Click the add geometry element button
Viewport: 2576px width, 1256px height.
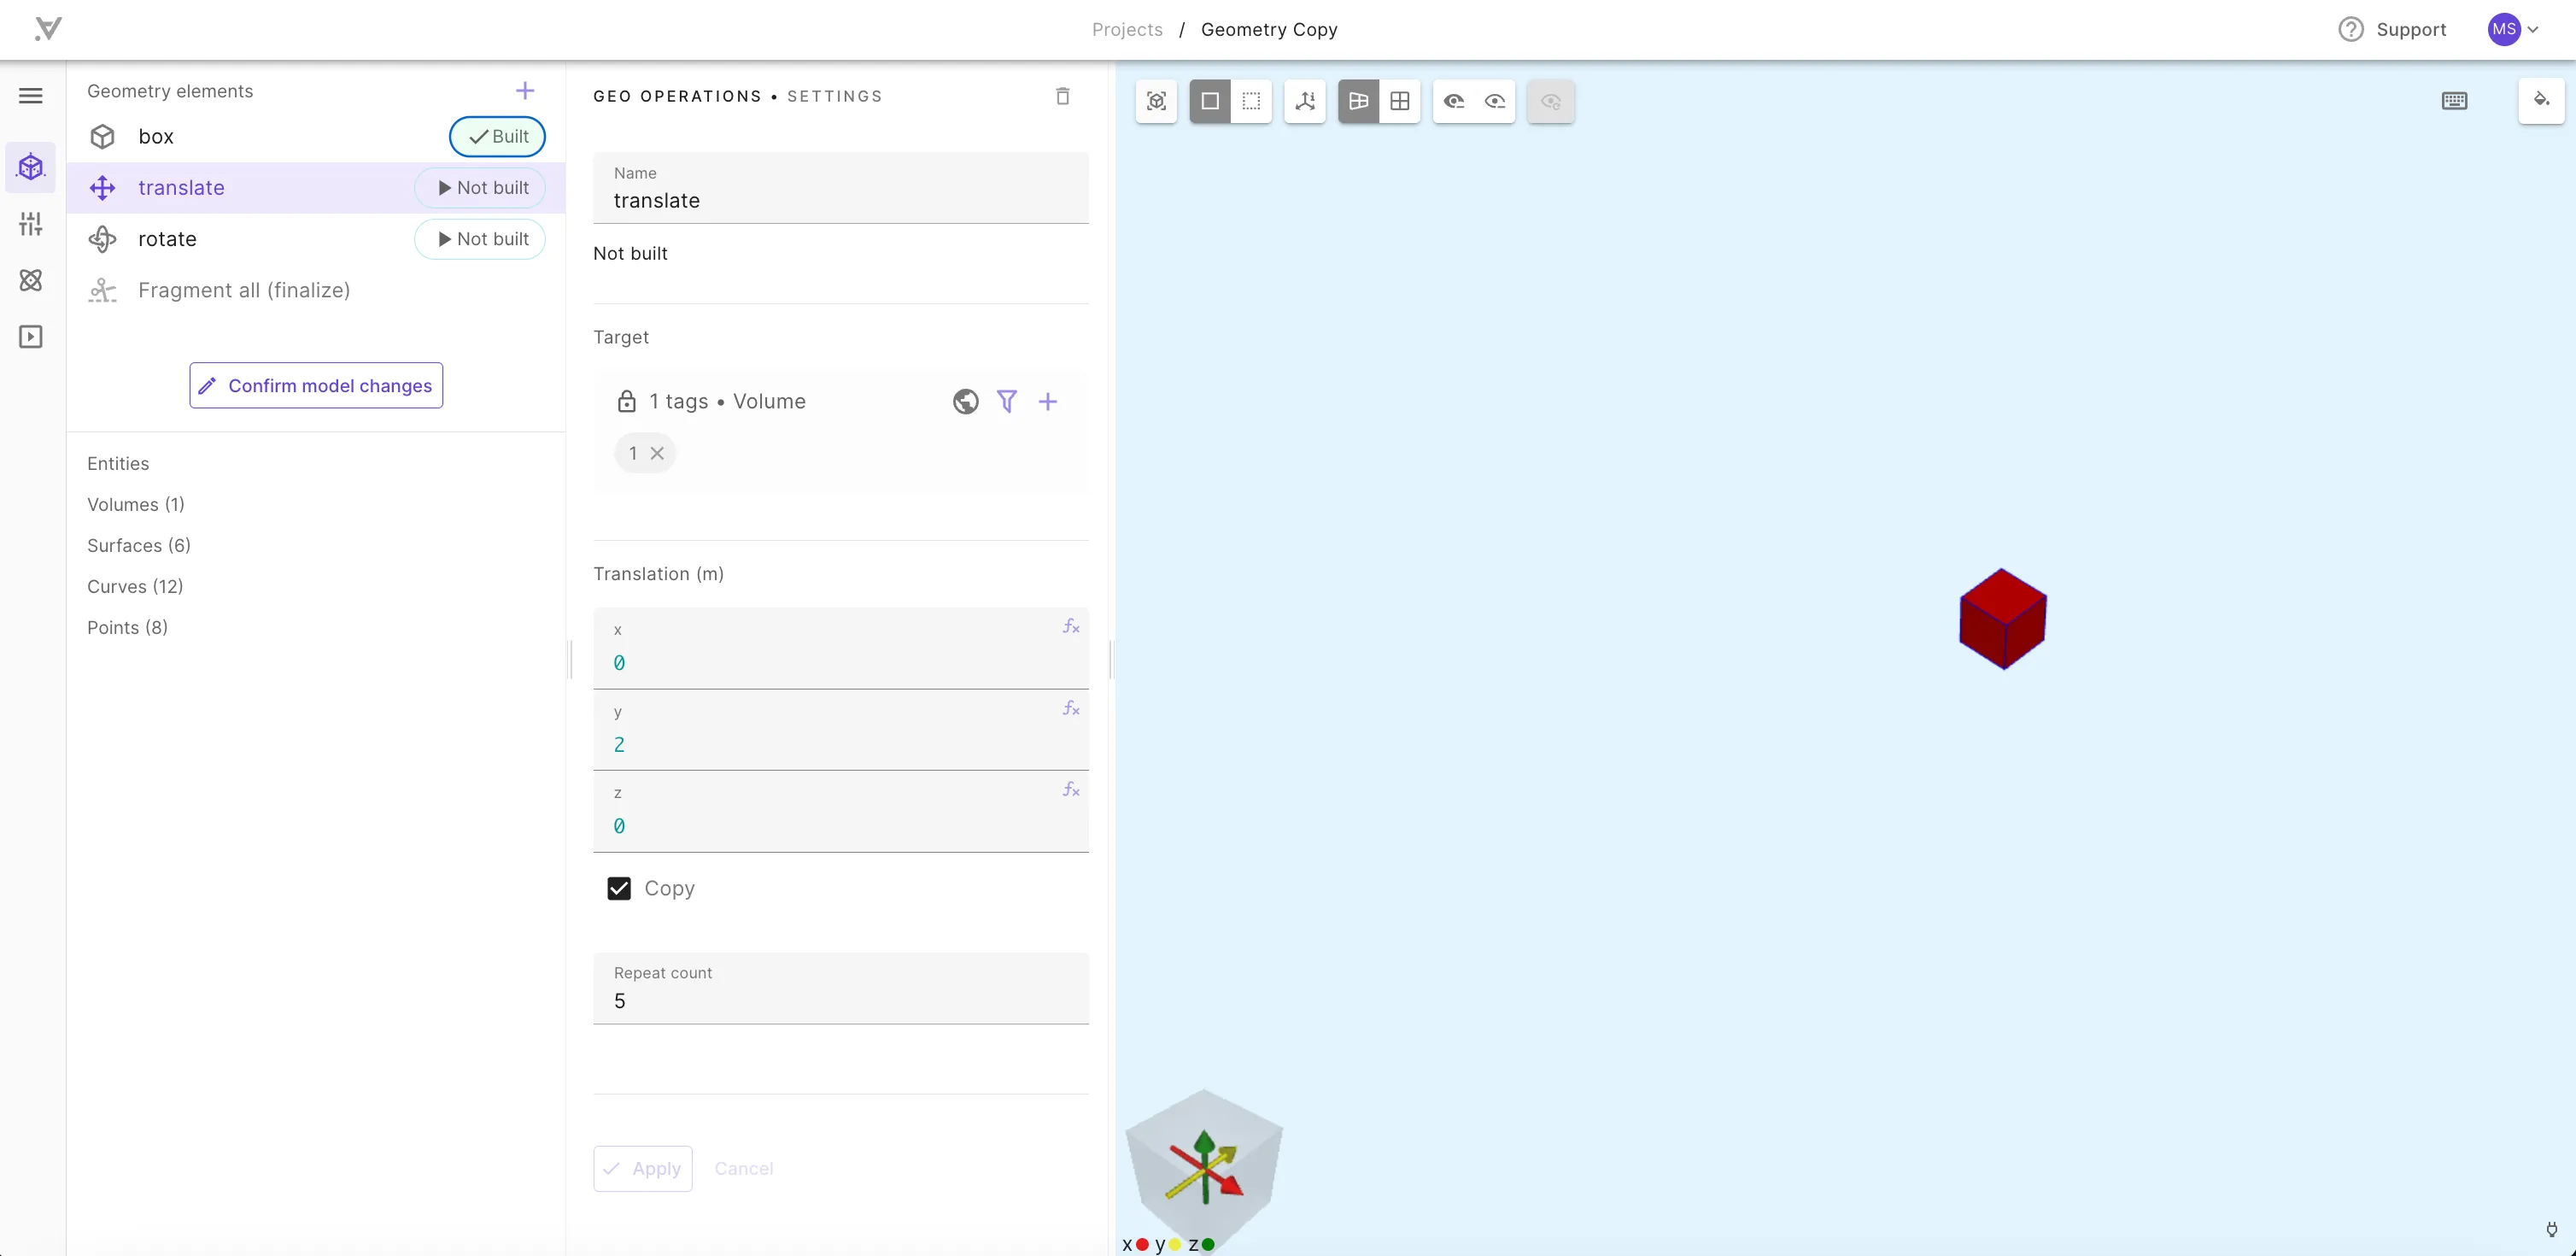[526, 91]
